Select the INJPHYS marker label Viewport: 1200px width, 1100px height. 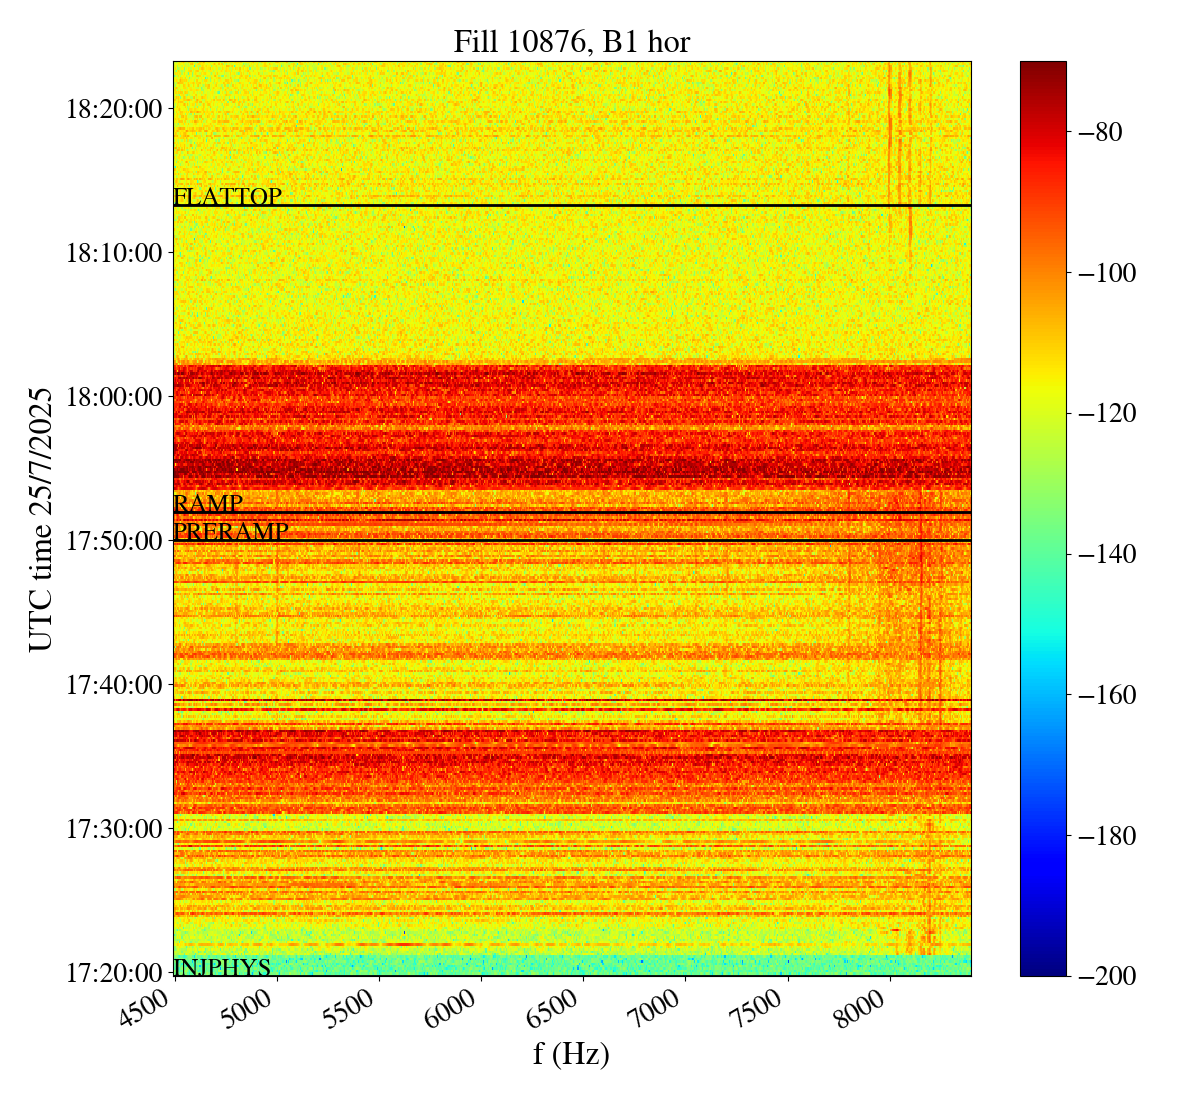[x=222, y=967]
